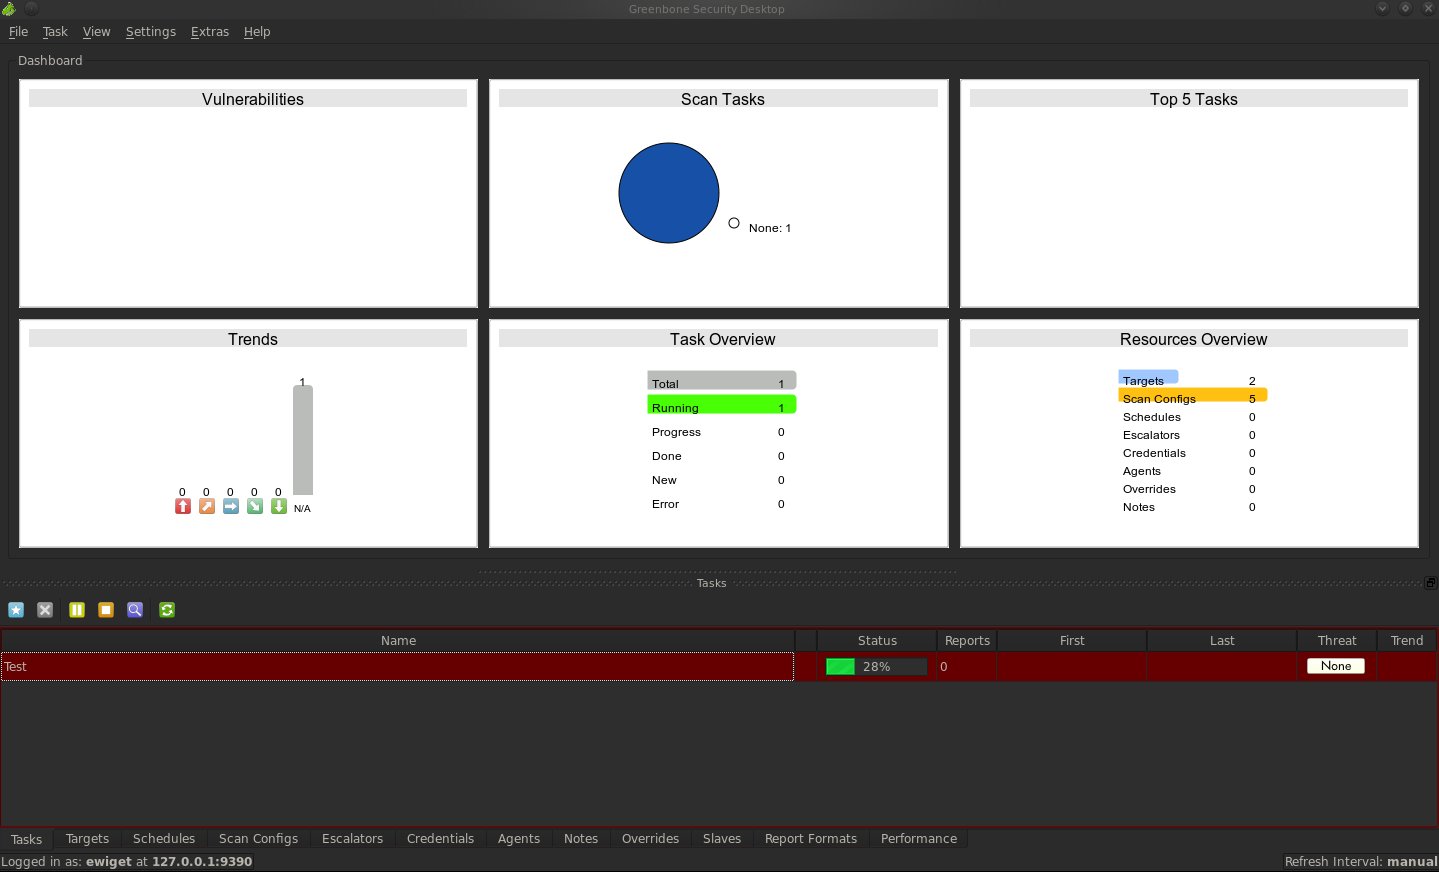The height and width of the screenshot is (872, 1439).
Task: Select the red upward trend icon in Trends
Action: pyautogui.click(x=183, y=506)
